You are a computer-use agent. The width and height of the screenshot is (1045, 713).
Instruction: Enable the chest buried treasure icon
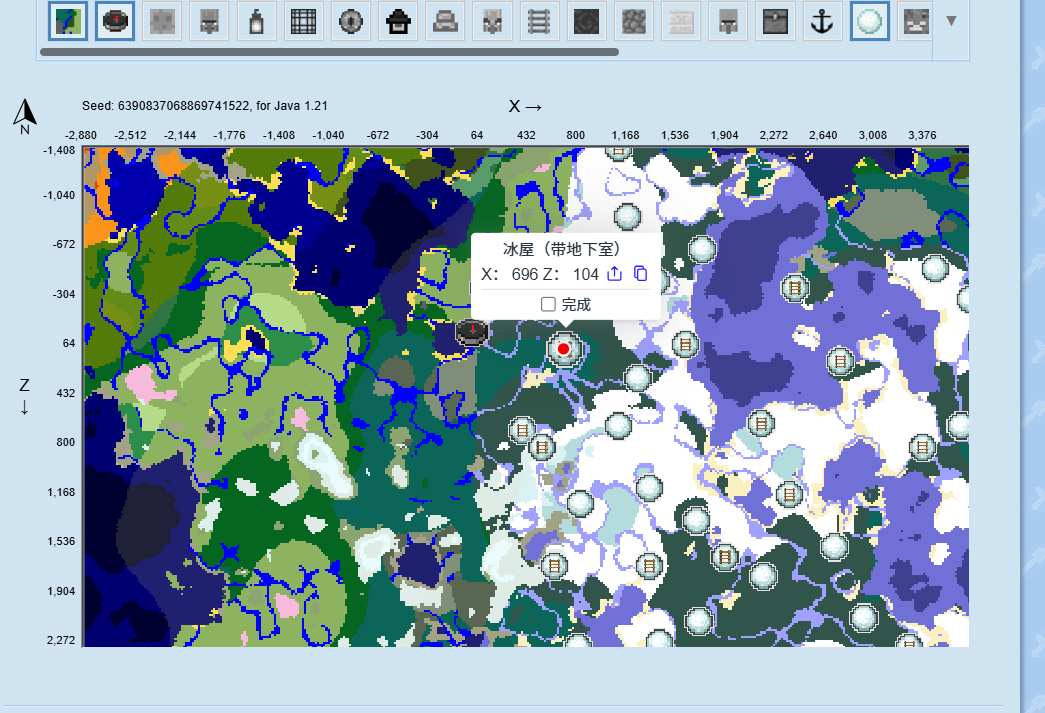pyautogui.click(x=775, y=21)
